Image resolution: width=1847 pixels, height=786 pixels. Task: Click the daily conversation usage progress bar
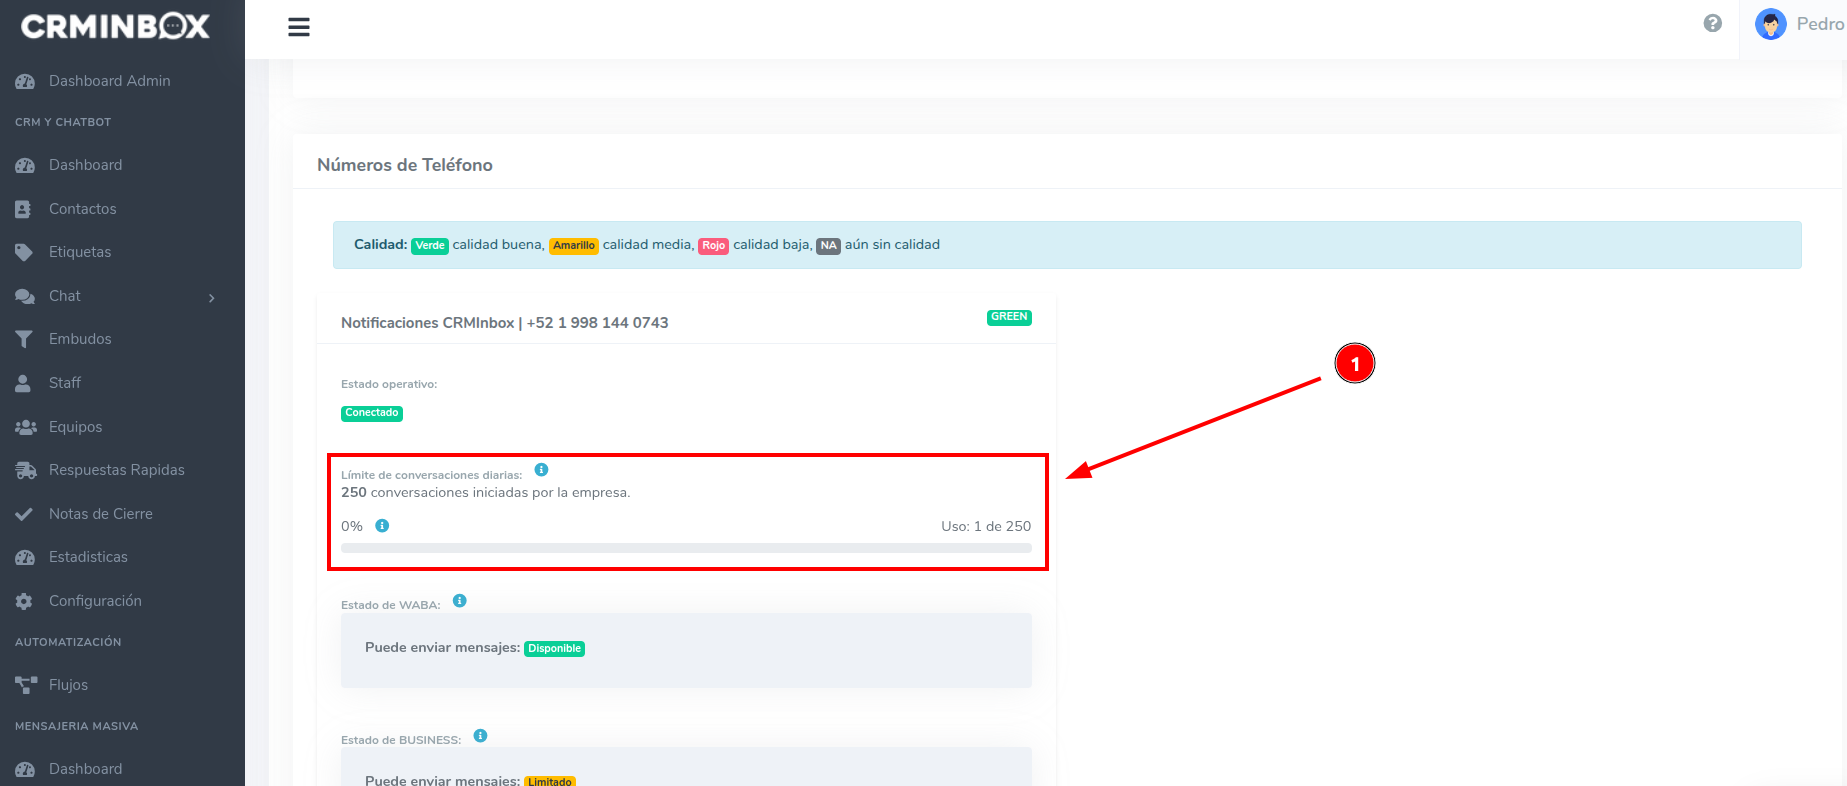tap(686, 548)
